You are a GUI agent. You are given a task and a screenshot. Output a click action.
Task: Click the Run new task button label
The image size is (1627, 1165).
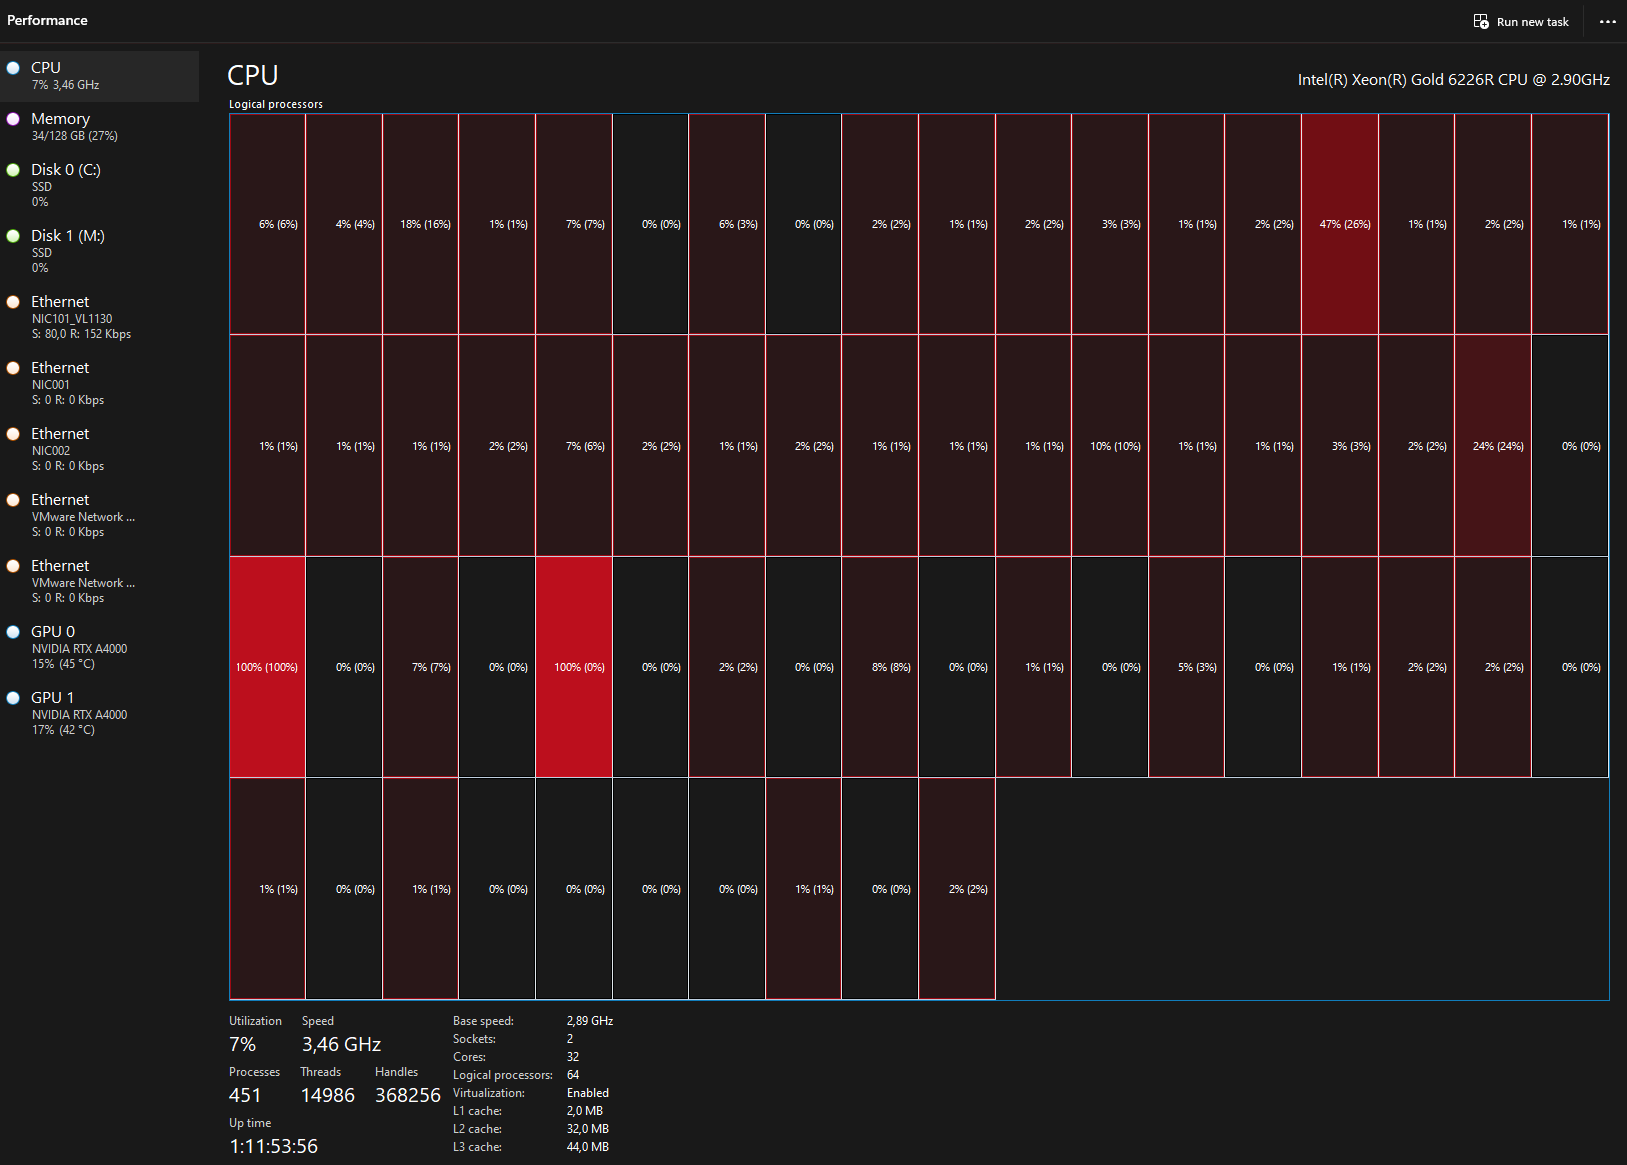[1532, 22]
